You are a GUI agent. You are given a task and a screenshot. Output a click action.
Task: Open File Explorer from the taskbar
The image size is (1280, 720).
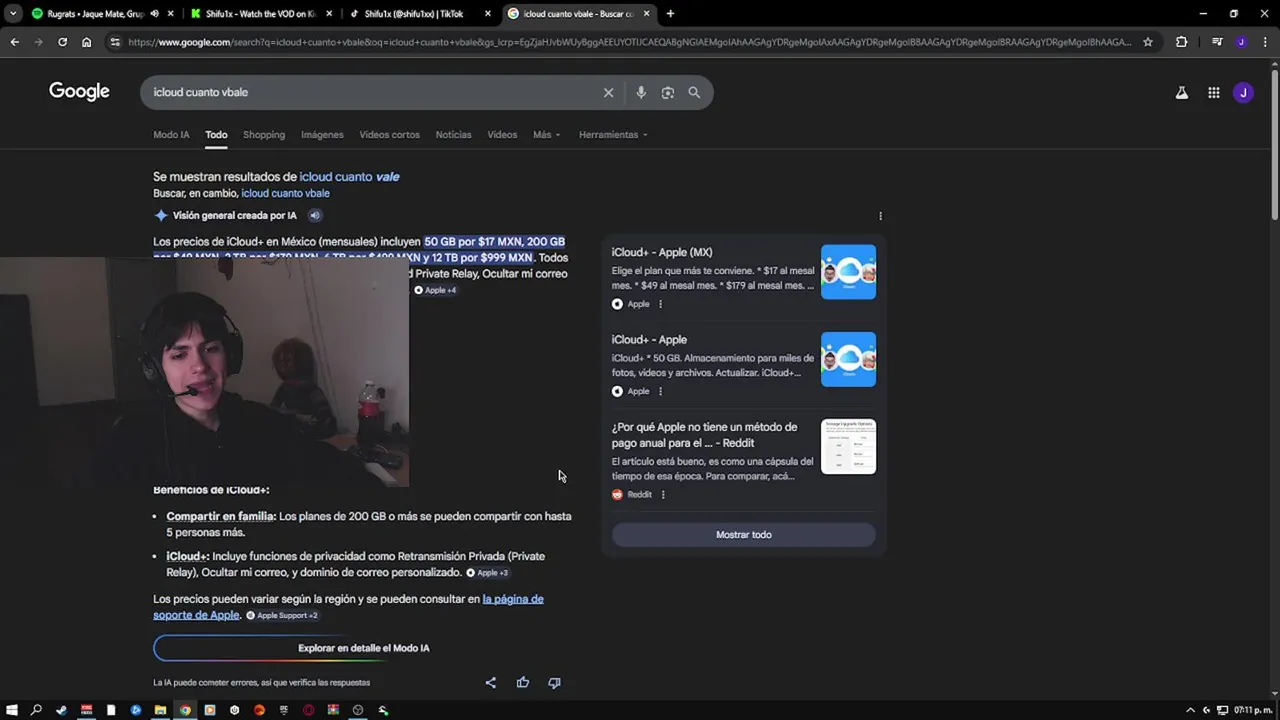coord(160,710)
